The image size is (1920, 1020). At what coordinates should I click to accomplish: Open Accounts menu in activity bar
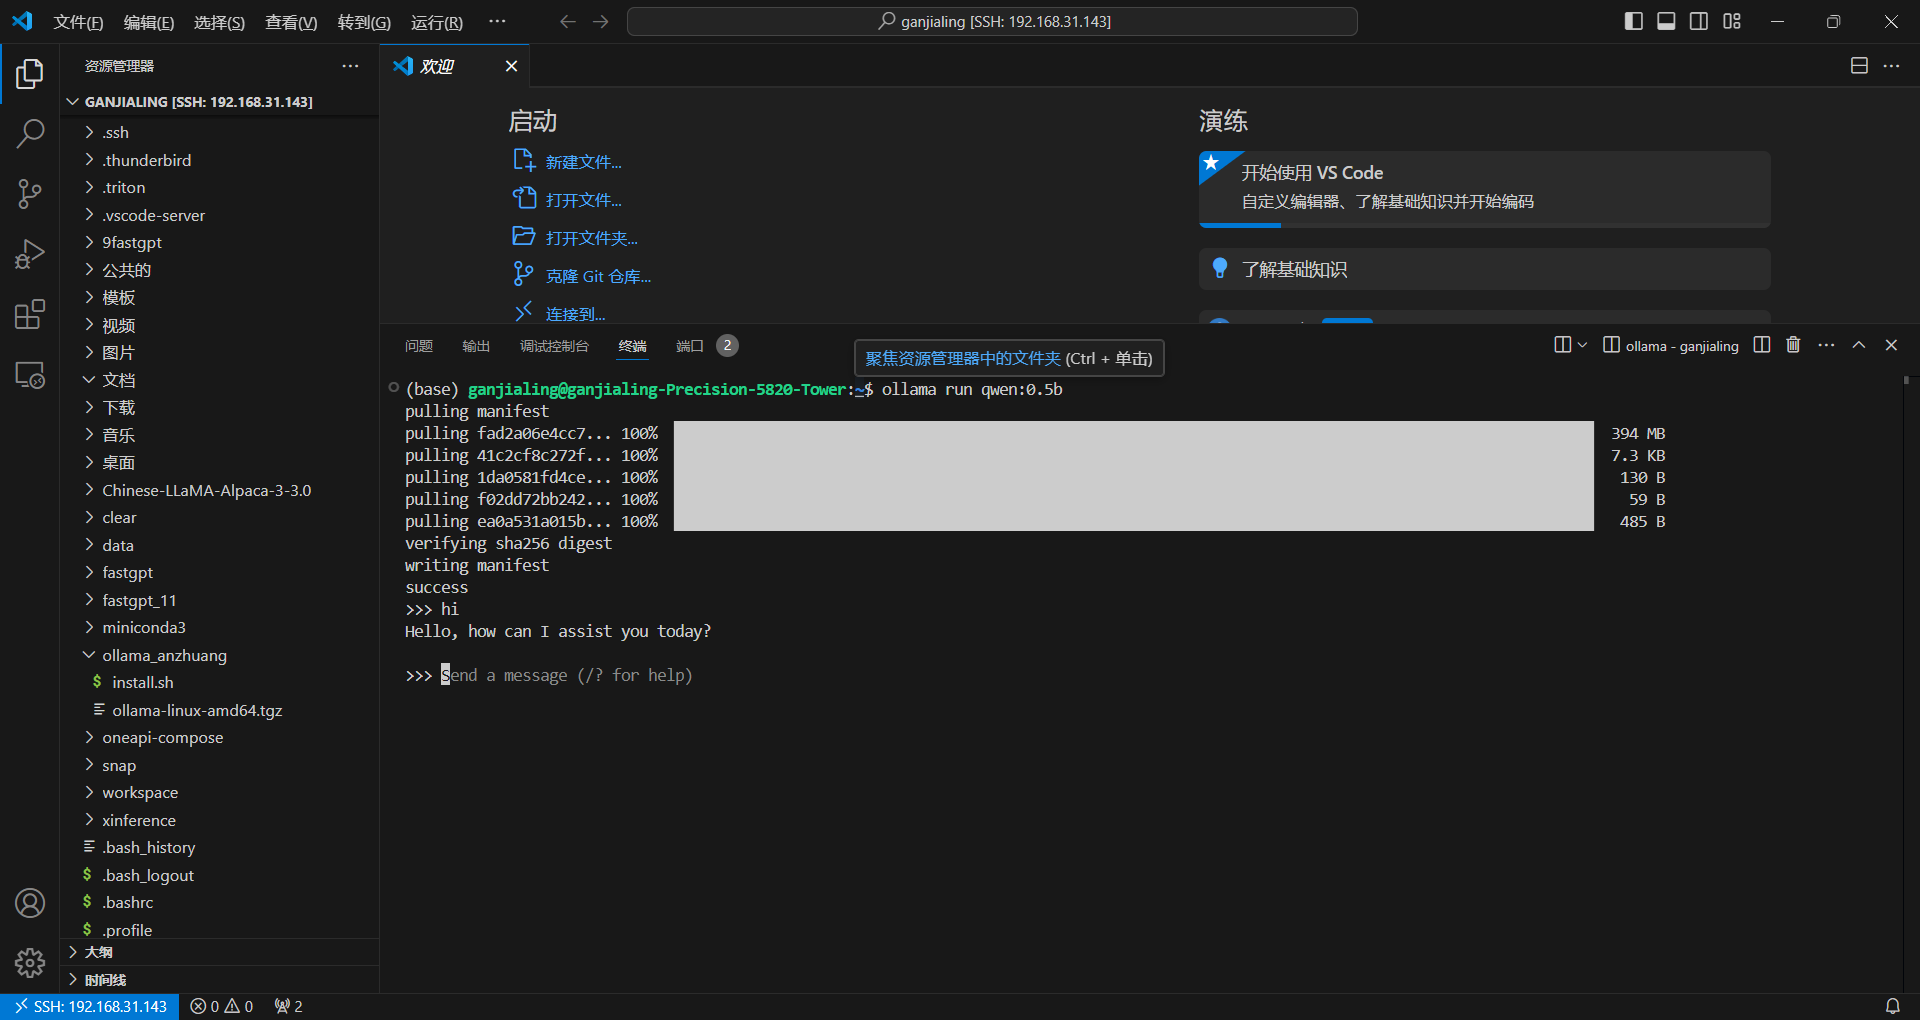point(30,903)
